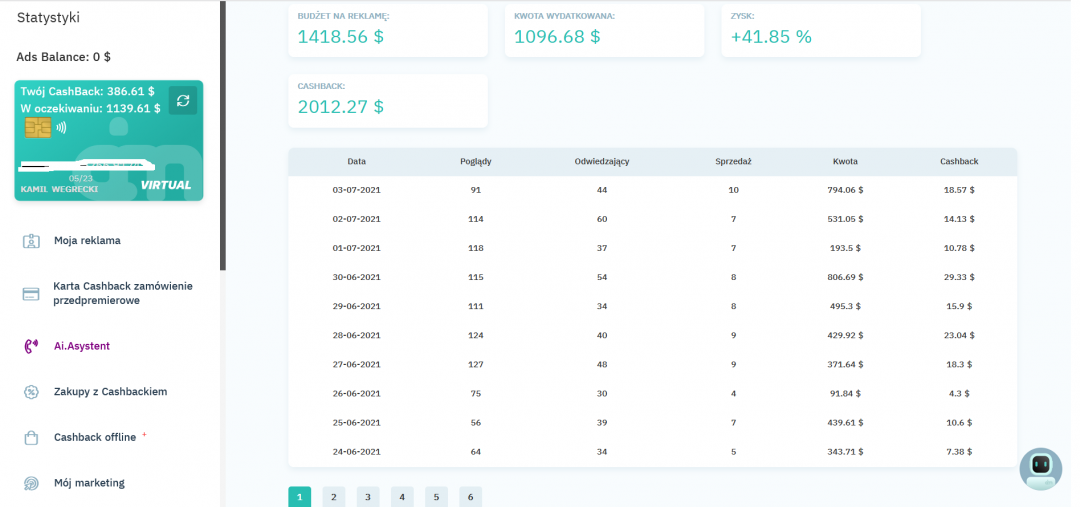
Task: Select current page 1 button
Action: point(299,496)
